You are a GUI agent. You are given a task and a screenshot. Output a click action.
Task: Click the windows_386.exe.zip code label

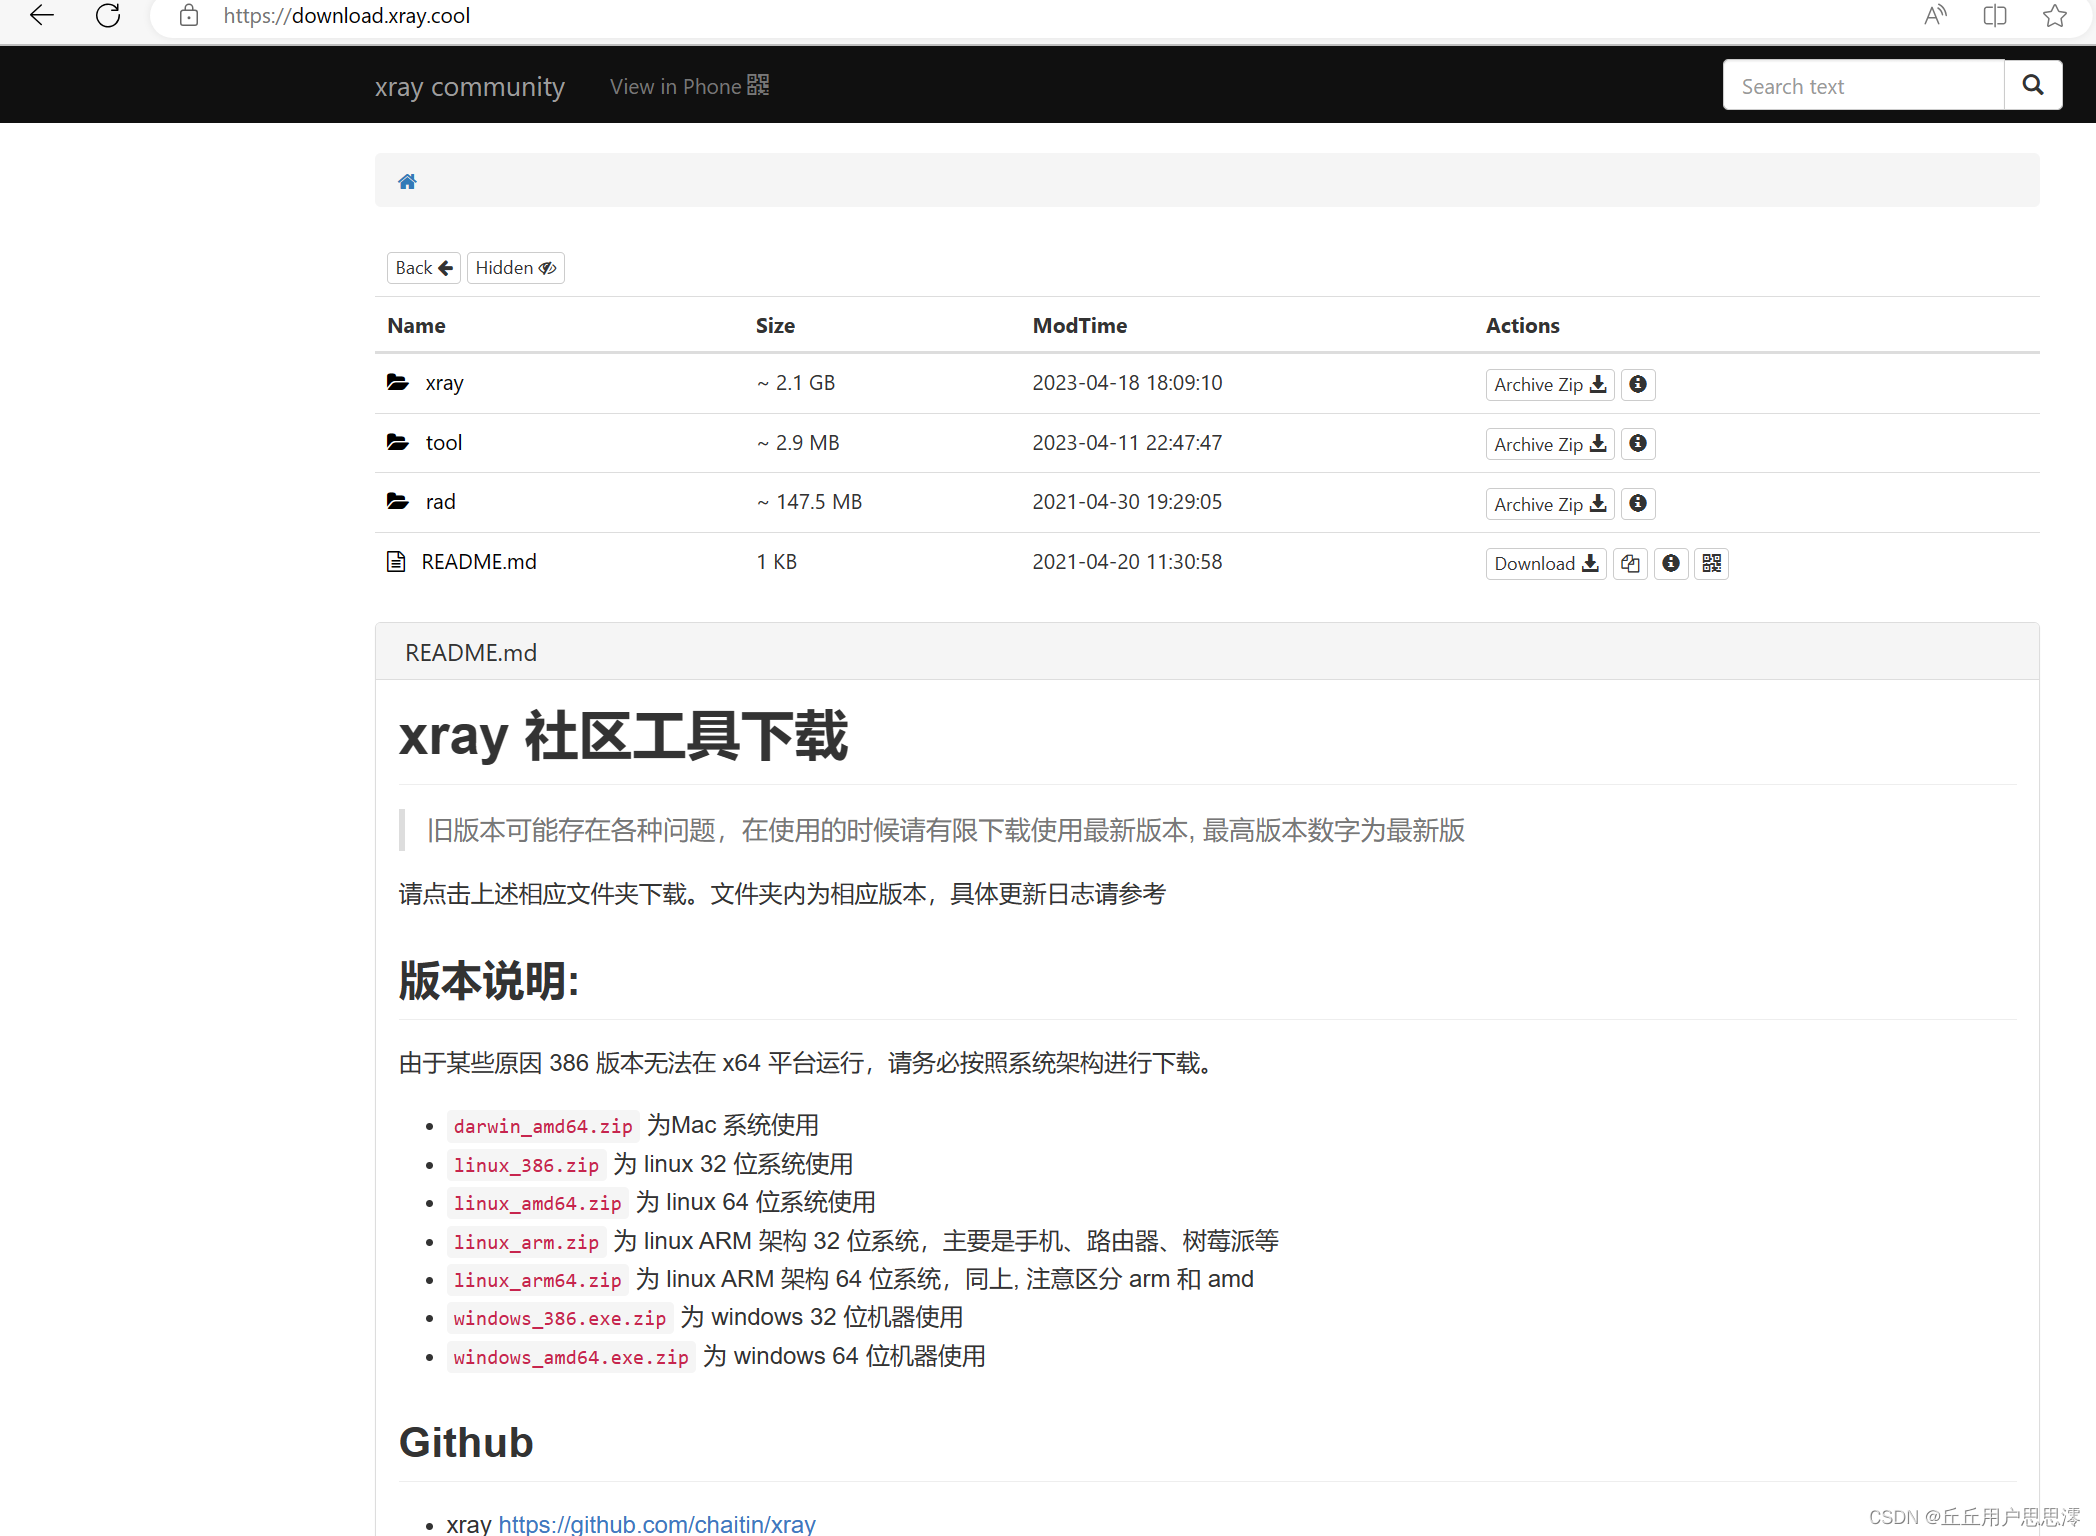(560, 1318)
